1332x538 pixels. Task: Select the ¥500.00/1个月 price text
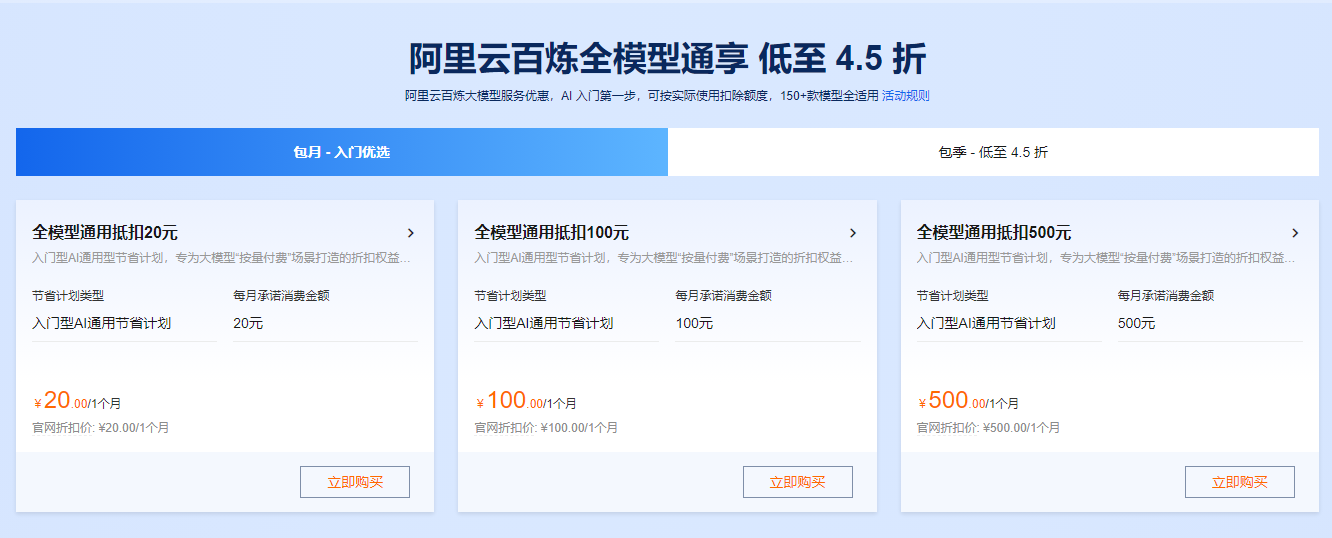968,402
